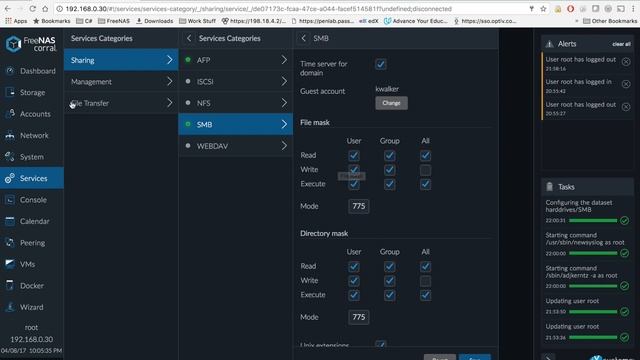
Task: Enable Directory mask All Write checkbox
Action: pos(425,281)
